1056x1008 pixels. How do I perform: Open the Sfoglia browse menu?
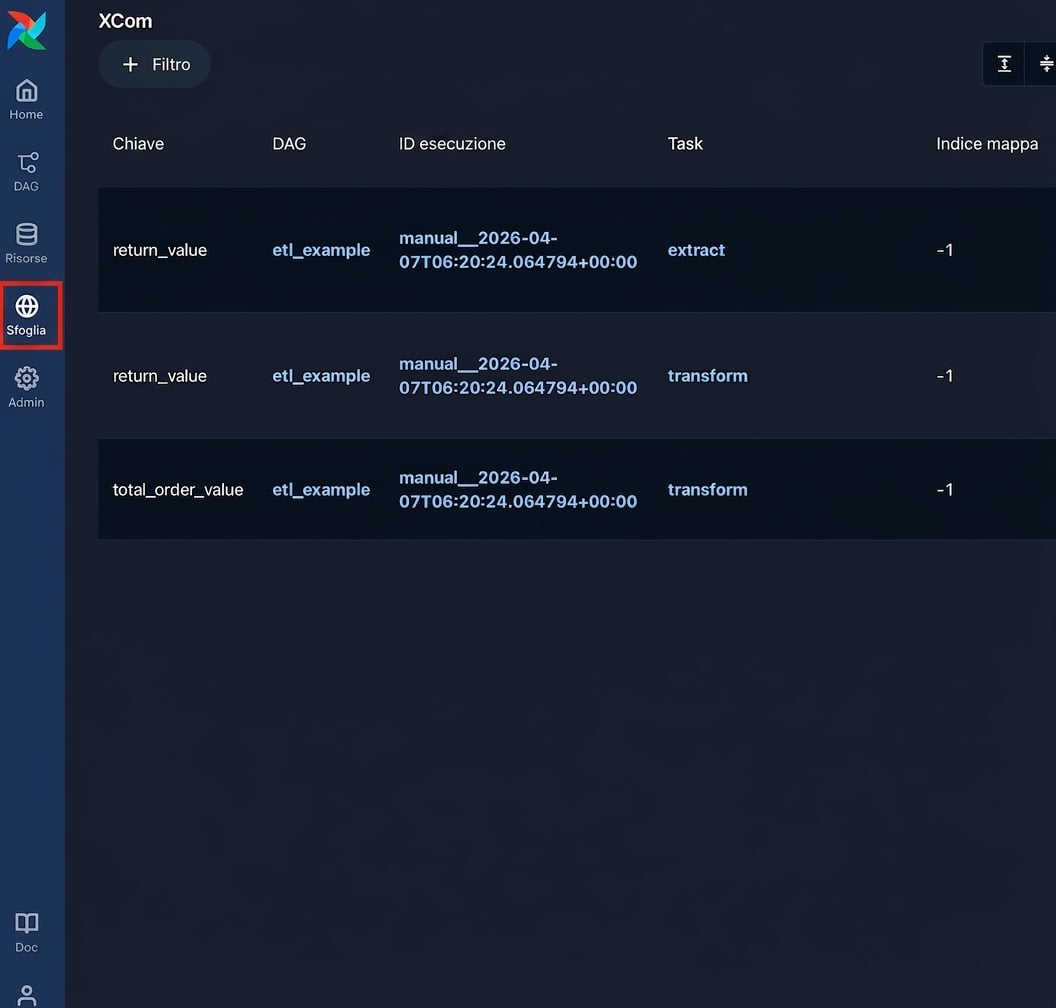pyautogui.click(x=26, y=315)
